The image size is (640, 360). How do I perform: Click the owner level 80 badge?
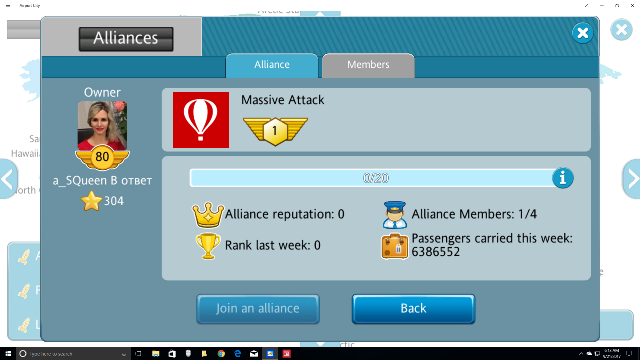tap(102, 158)
